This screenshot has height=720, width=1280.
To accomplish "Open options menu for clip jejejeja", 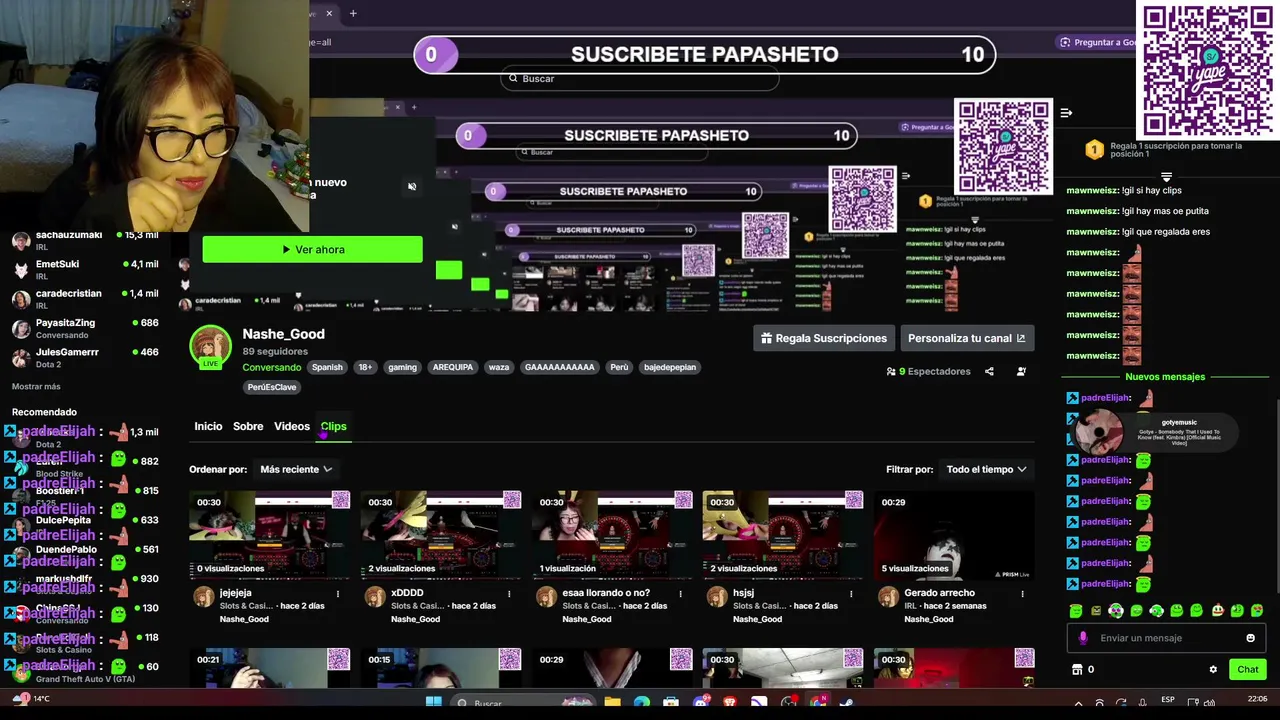I will point(338,593).
